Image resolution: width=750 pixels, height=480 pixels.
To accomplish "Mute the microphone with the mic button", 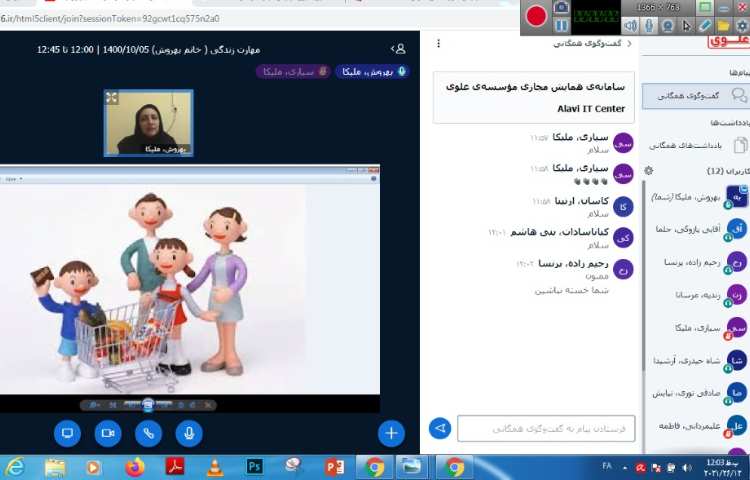I will 189,433.
